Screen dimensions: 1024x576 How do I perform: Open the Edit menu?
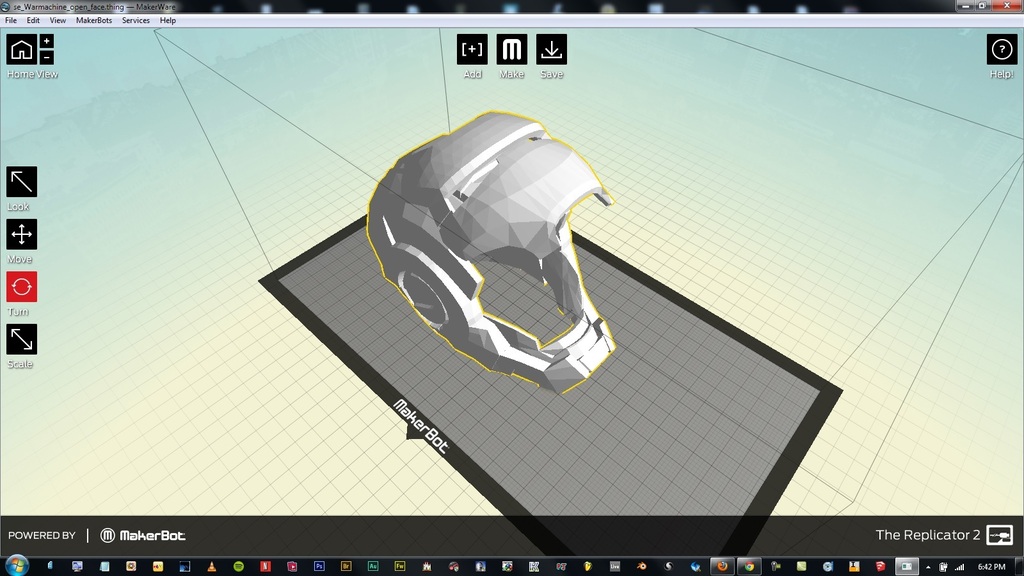[x=34, y=20]
